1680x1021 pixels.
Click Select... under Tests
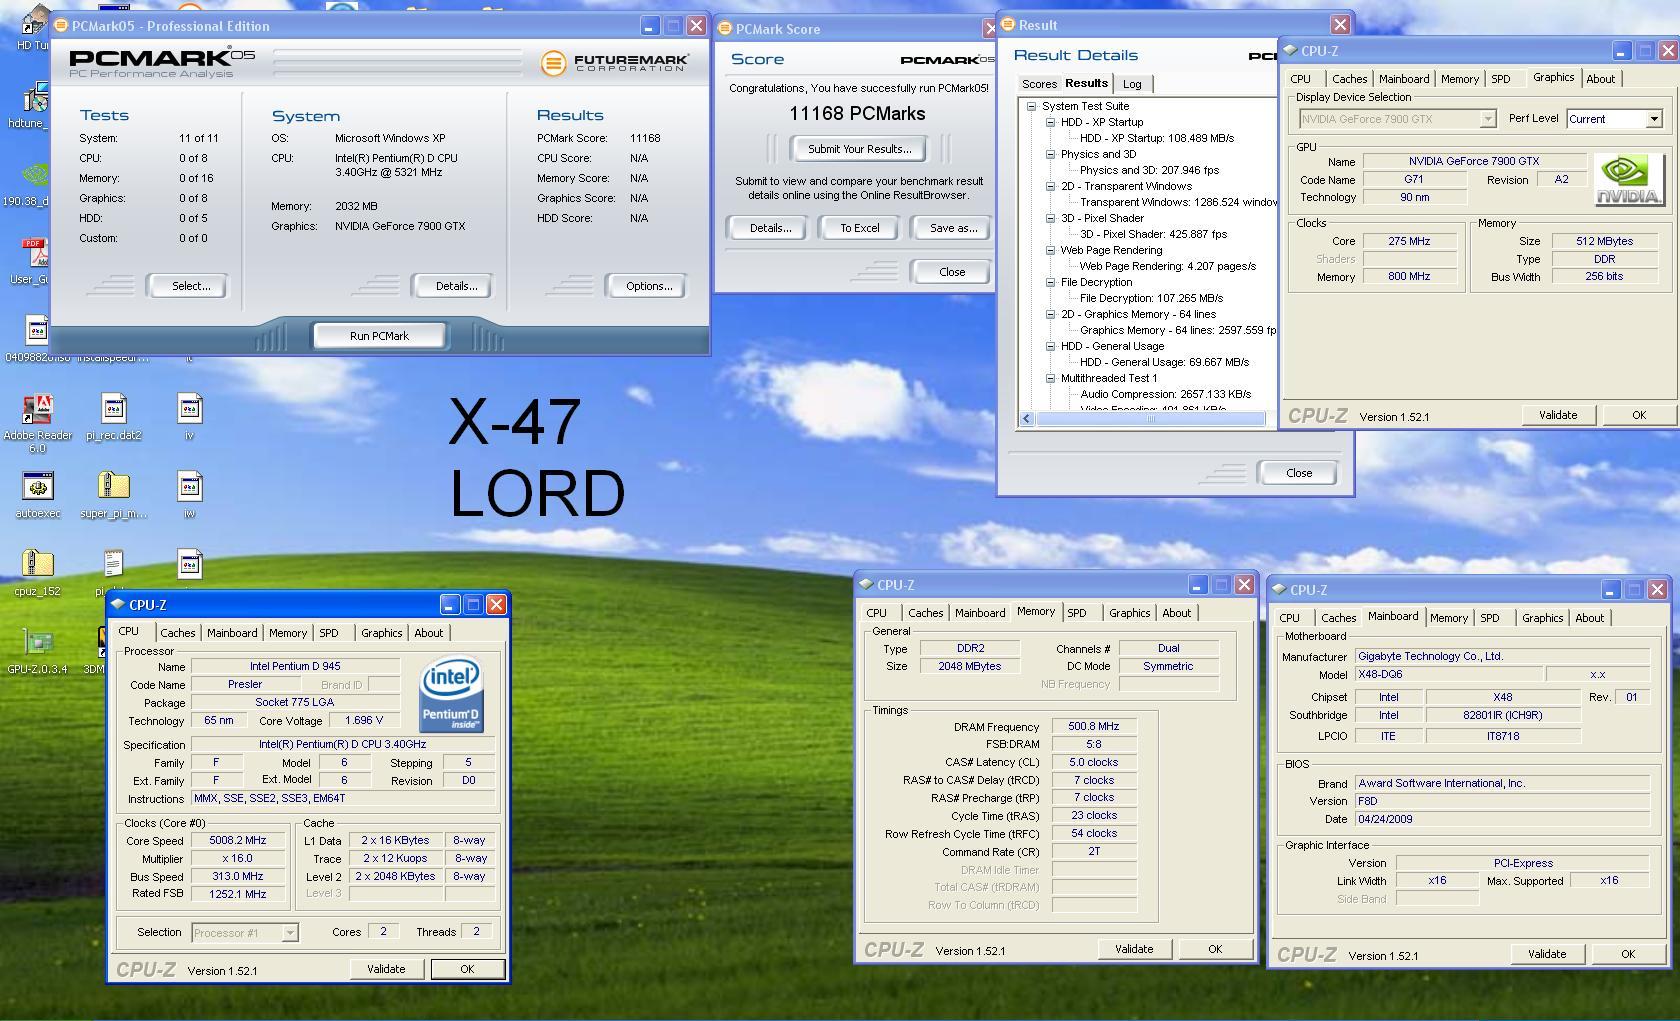190,286
